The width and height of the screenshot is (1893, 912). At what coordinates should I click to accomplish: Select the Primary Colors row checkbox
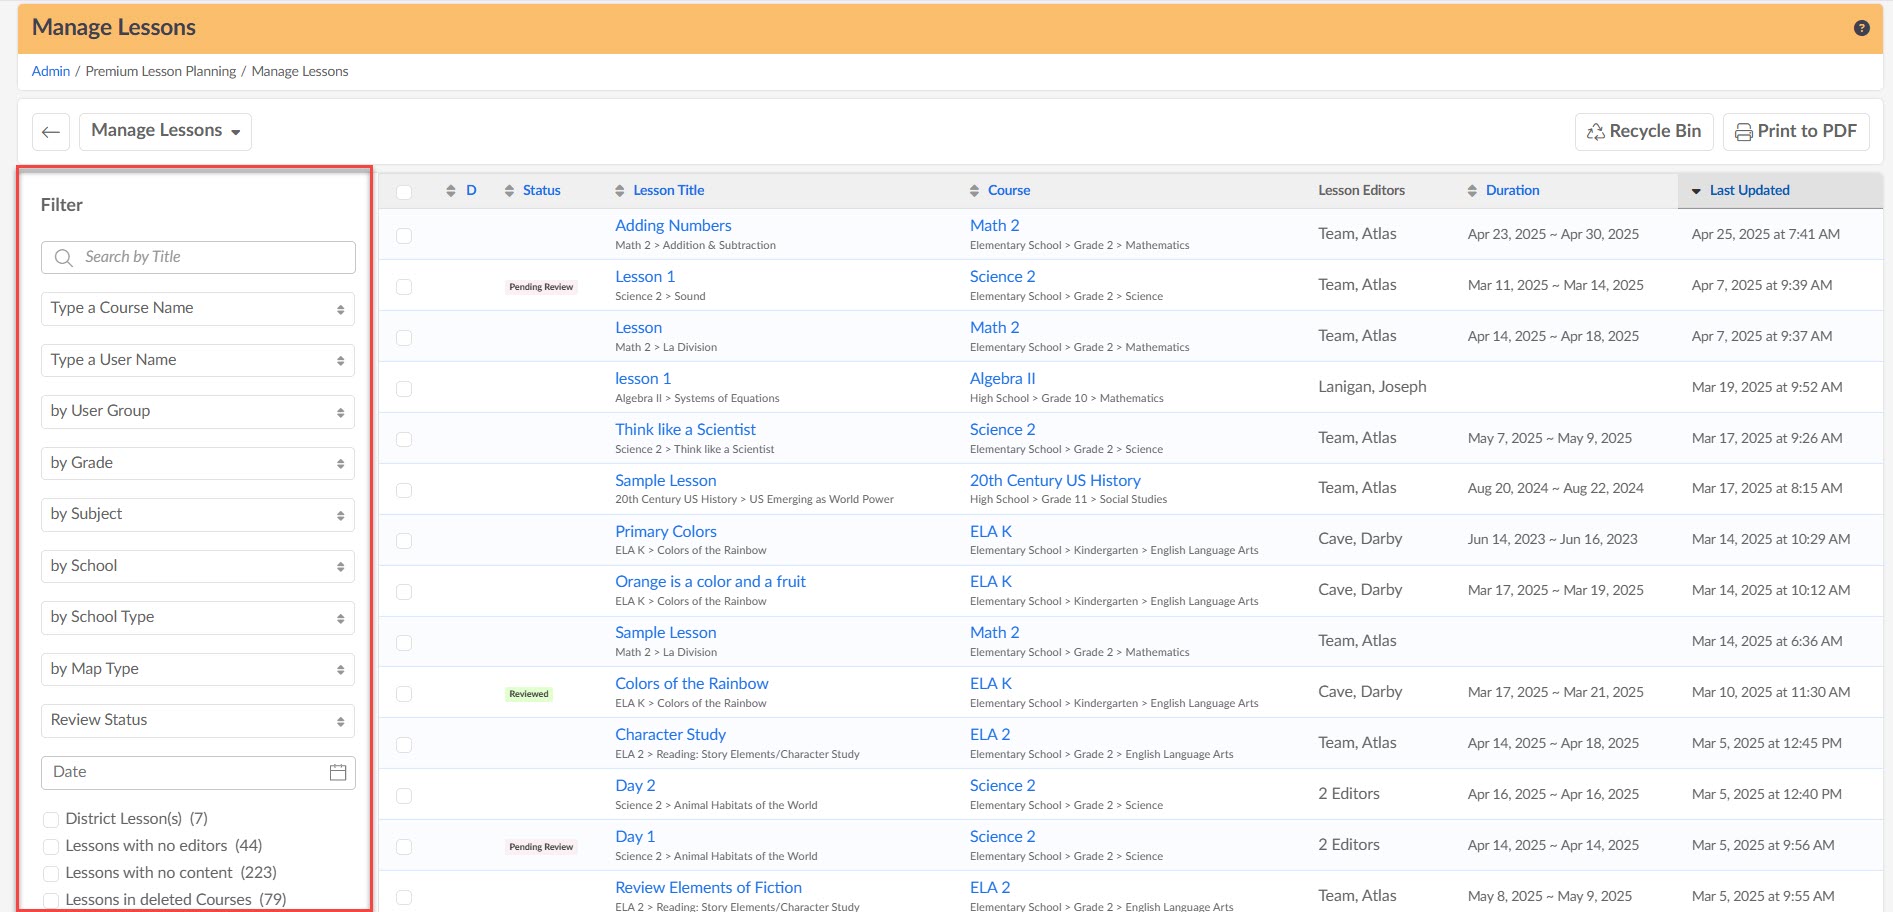(404, 541)
